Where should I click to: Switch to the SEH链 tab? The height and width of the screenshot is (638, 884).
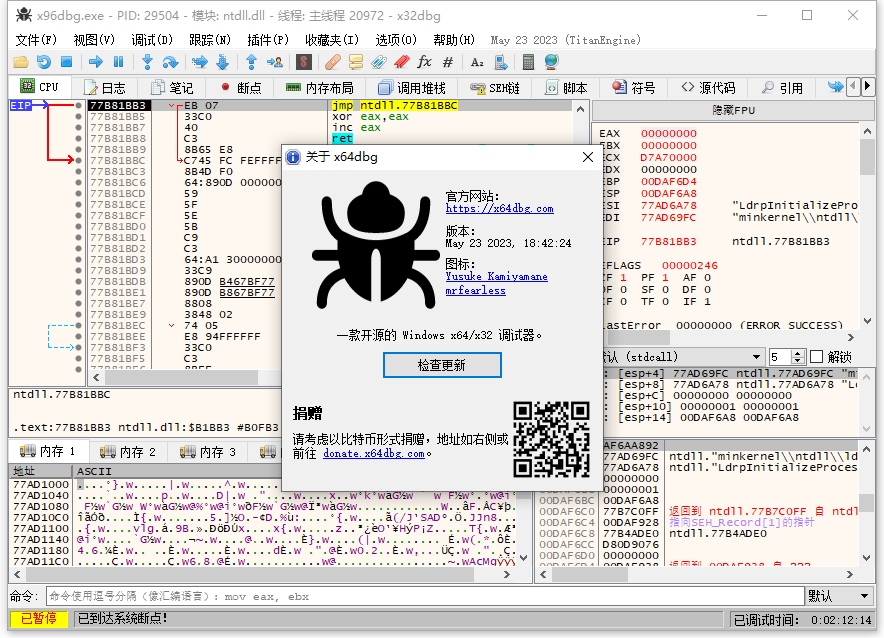pyautogui.click(x=495, y=88)
